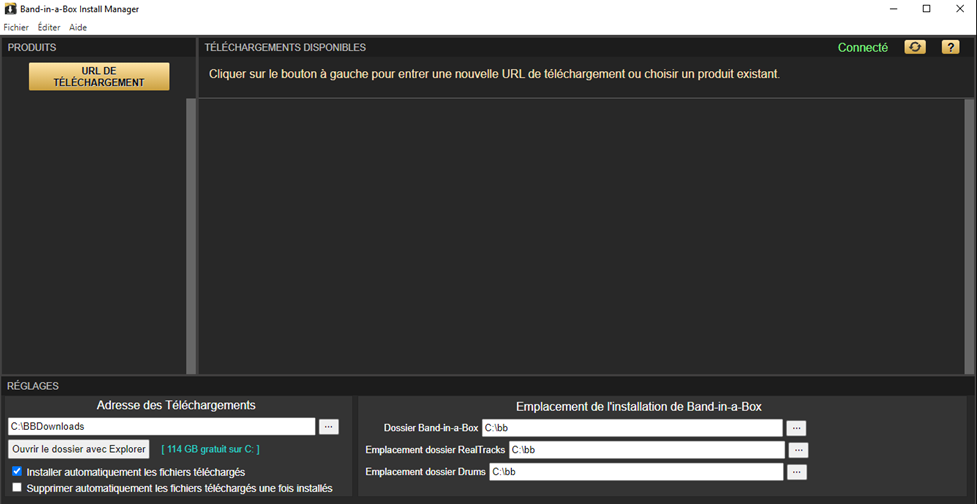Click the Adresse des Téléchargements heading
Image resolution: width=977 pixels, height=504 pixels.
(x=176, y=405)
